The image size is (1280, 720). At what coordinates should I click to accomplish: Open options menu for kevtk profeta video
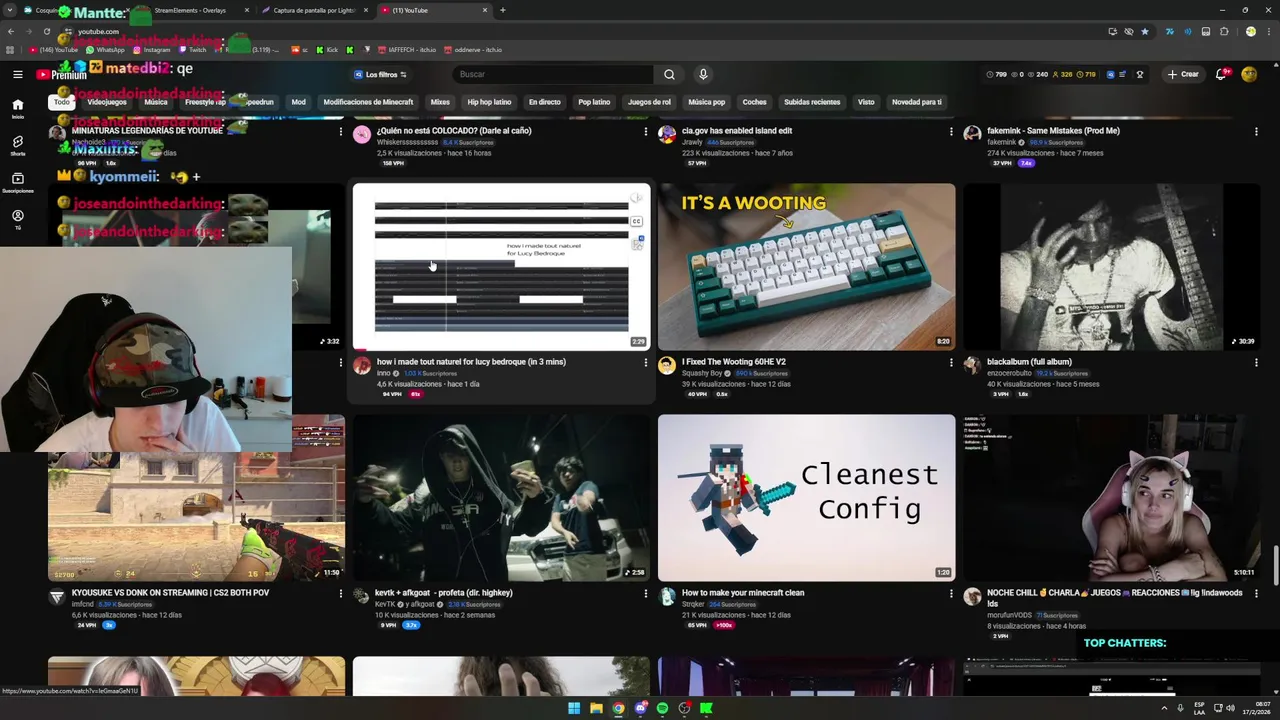(x=645, y=593)
